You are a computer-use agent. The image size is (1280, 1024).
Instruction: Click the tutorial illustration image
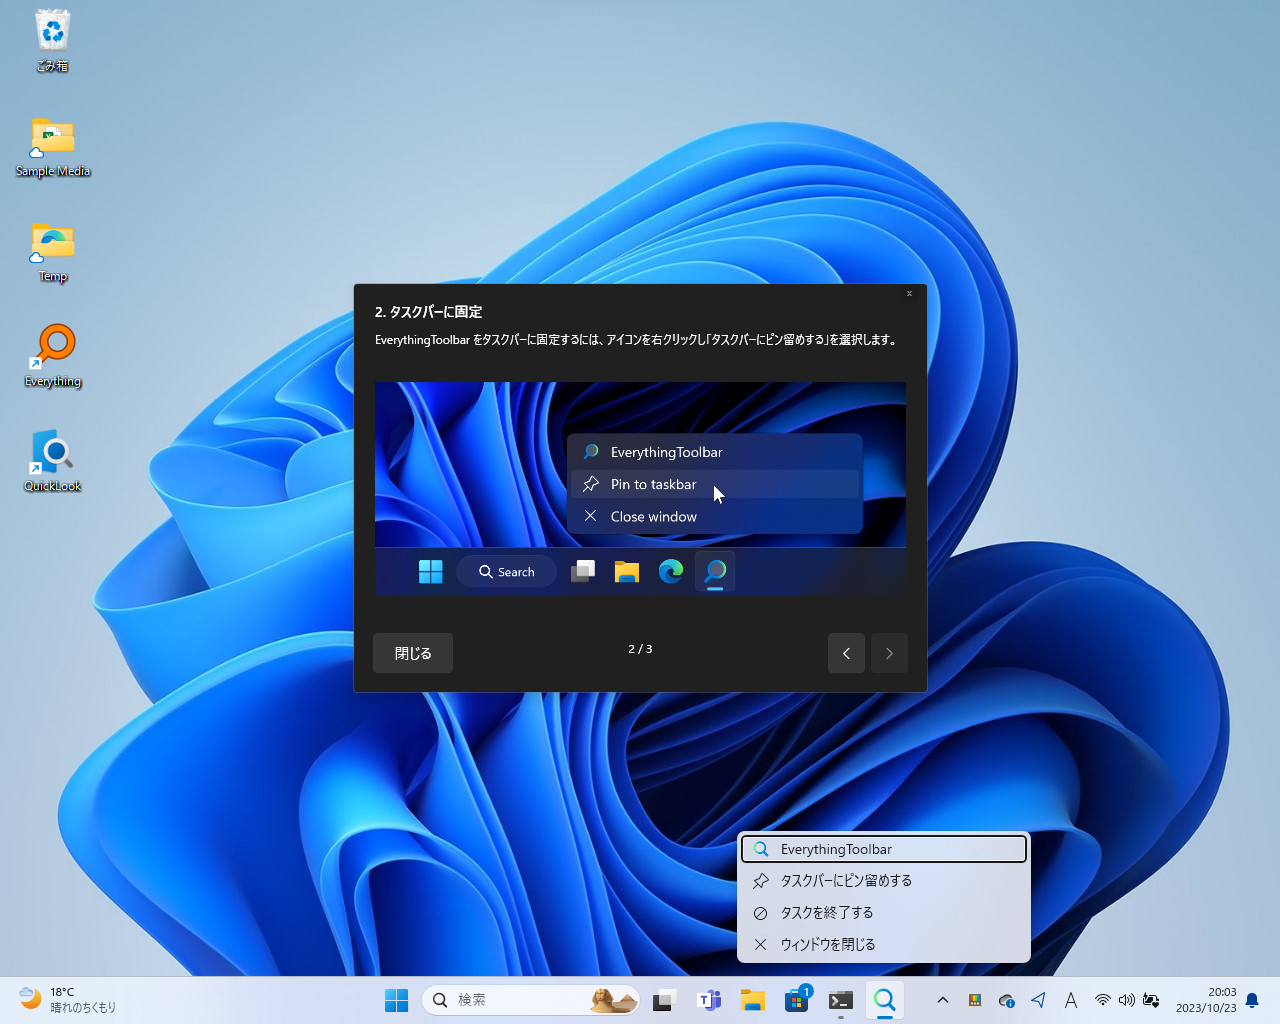click(640, 489)
